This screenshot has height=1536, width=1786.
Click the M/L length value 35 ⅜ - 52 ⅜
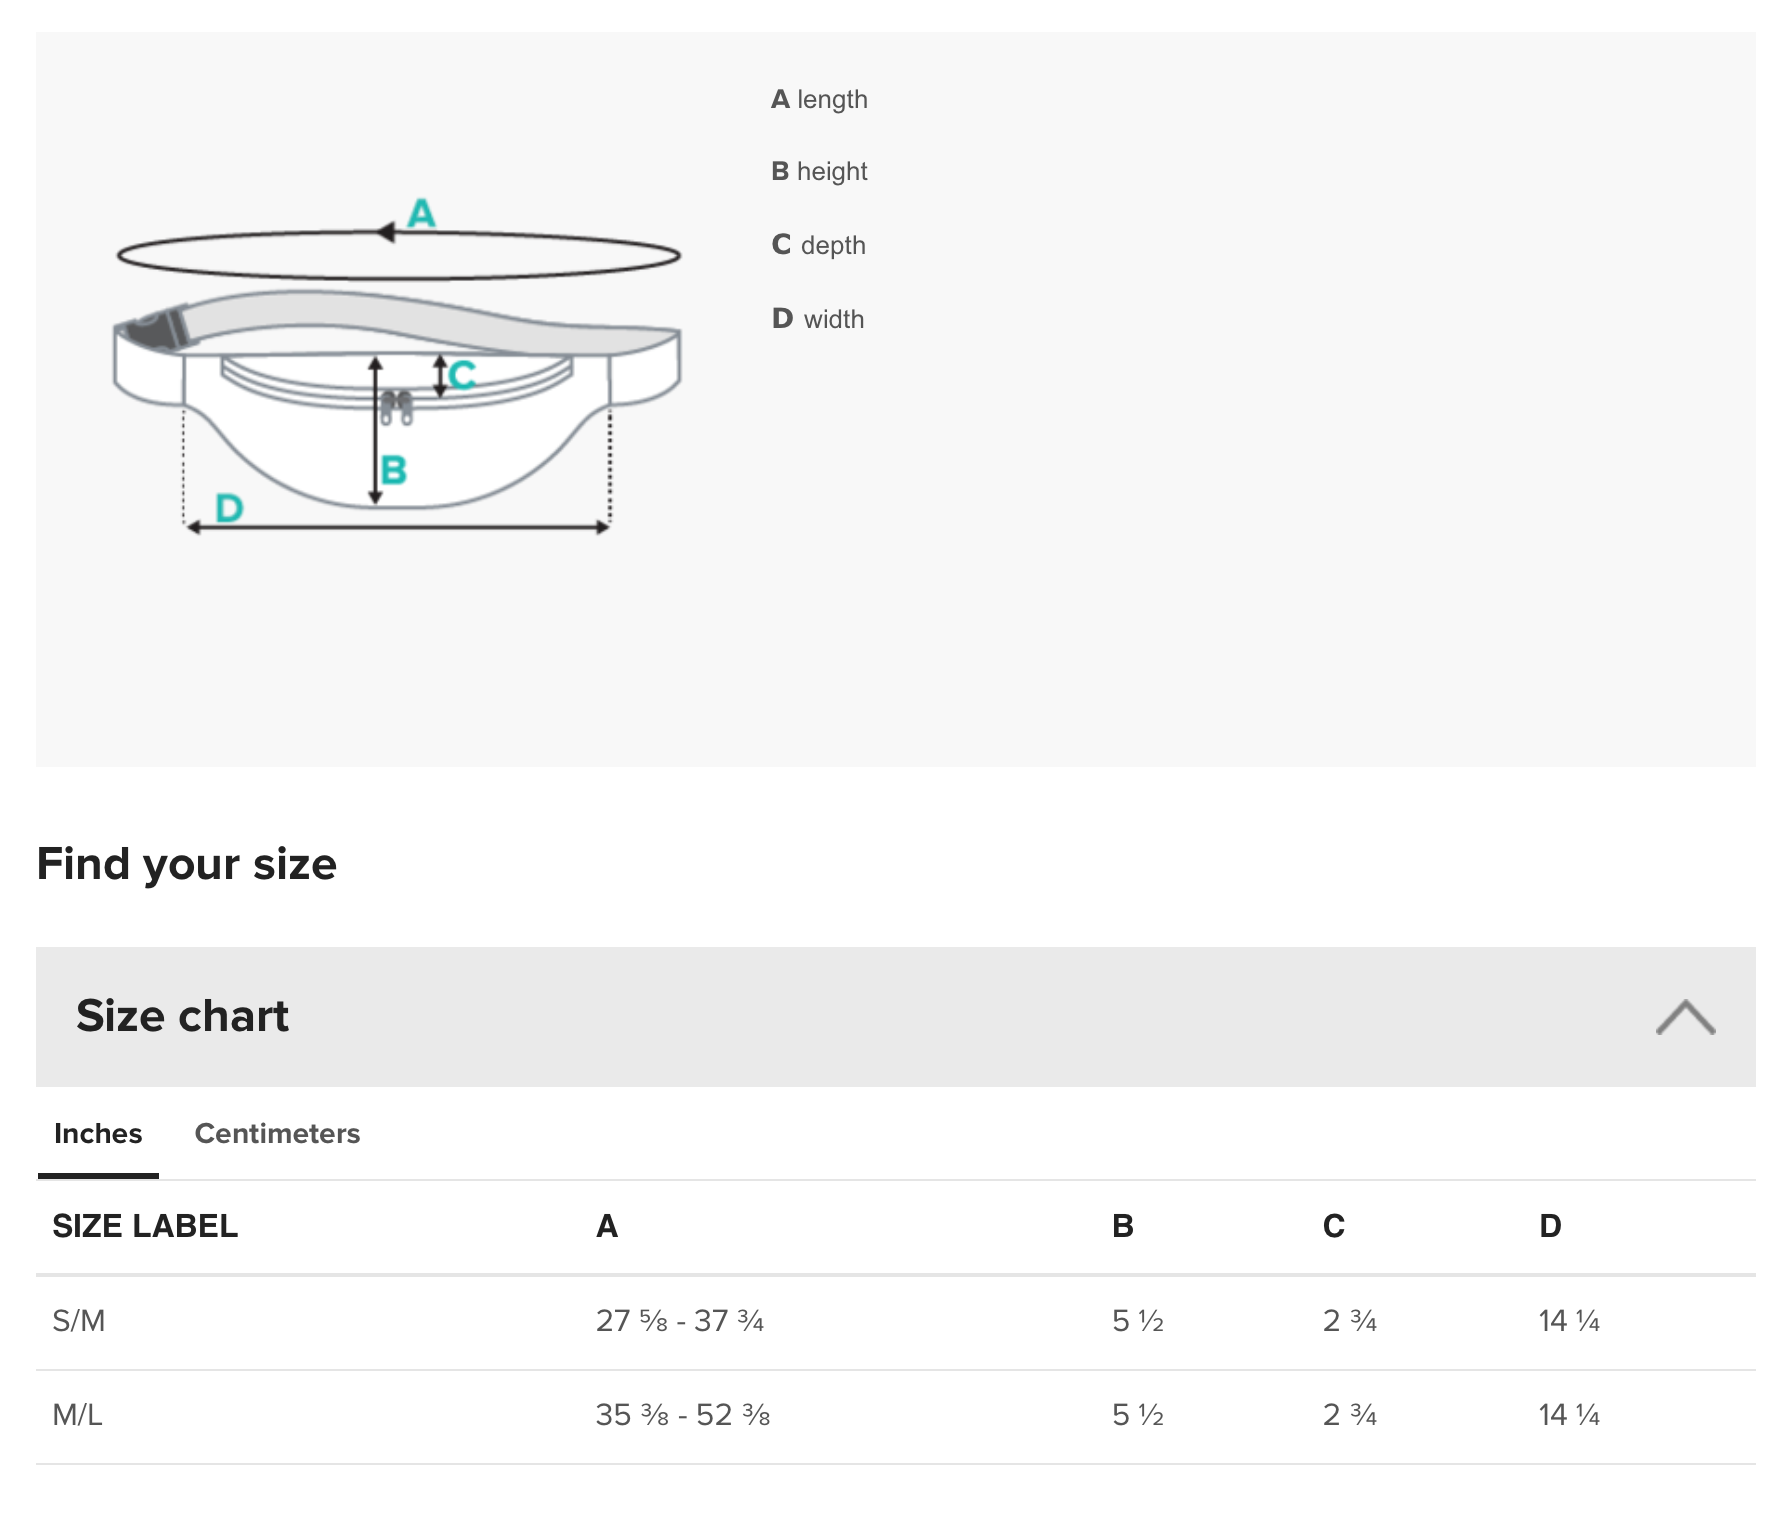point(683,1415)
